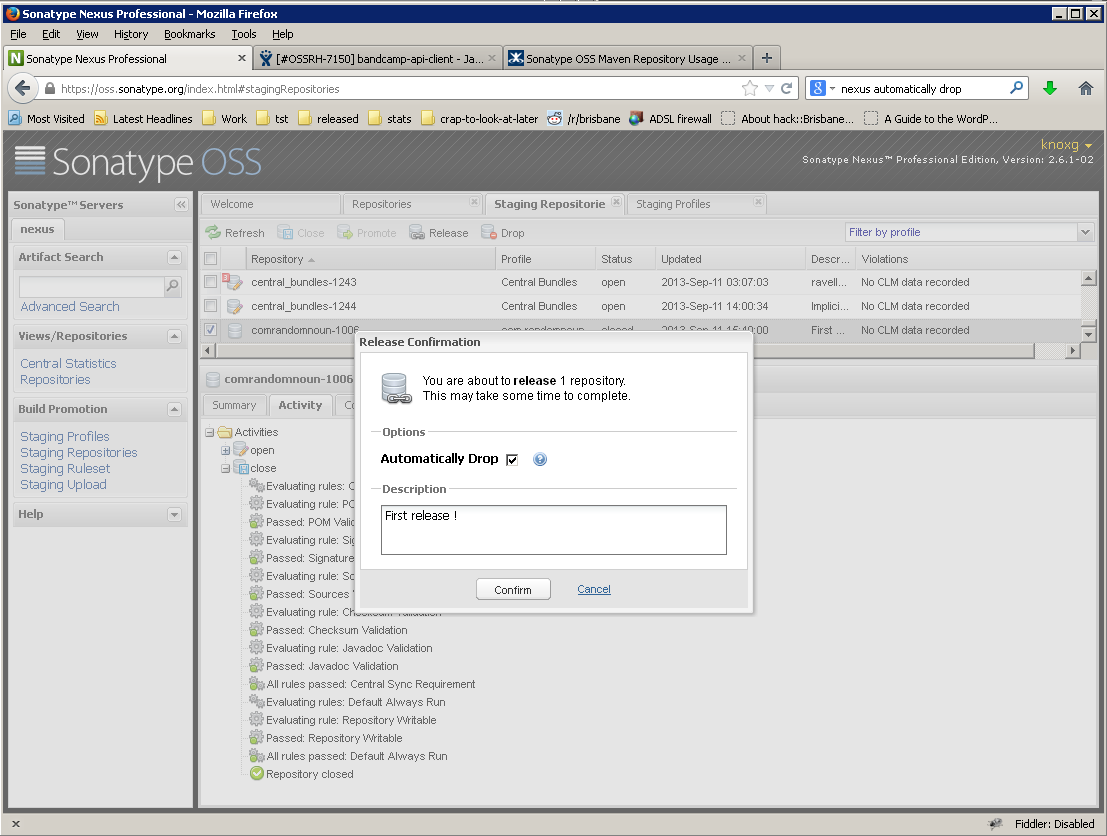Open the /r/brisbane reddit bookmark
Image resolution: width=1107 pixels, height=836 pixels.
click(584, 119)
